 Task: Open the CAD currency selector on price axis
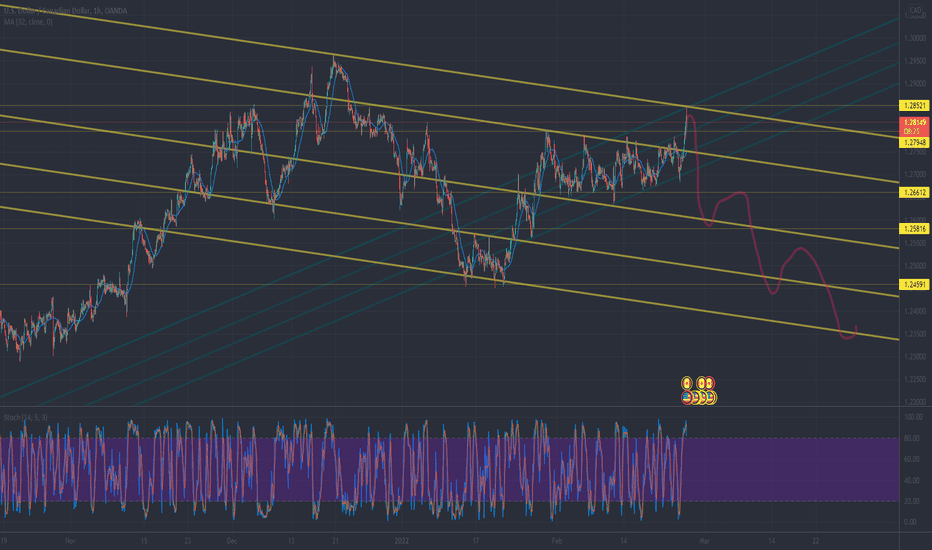[915, 10]
